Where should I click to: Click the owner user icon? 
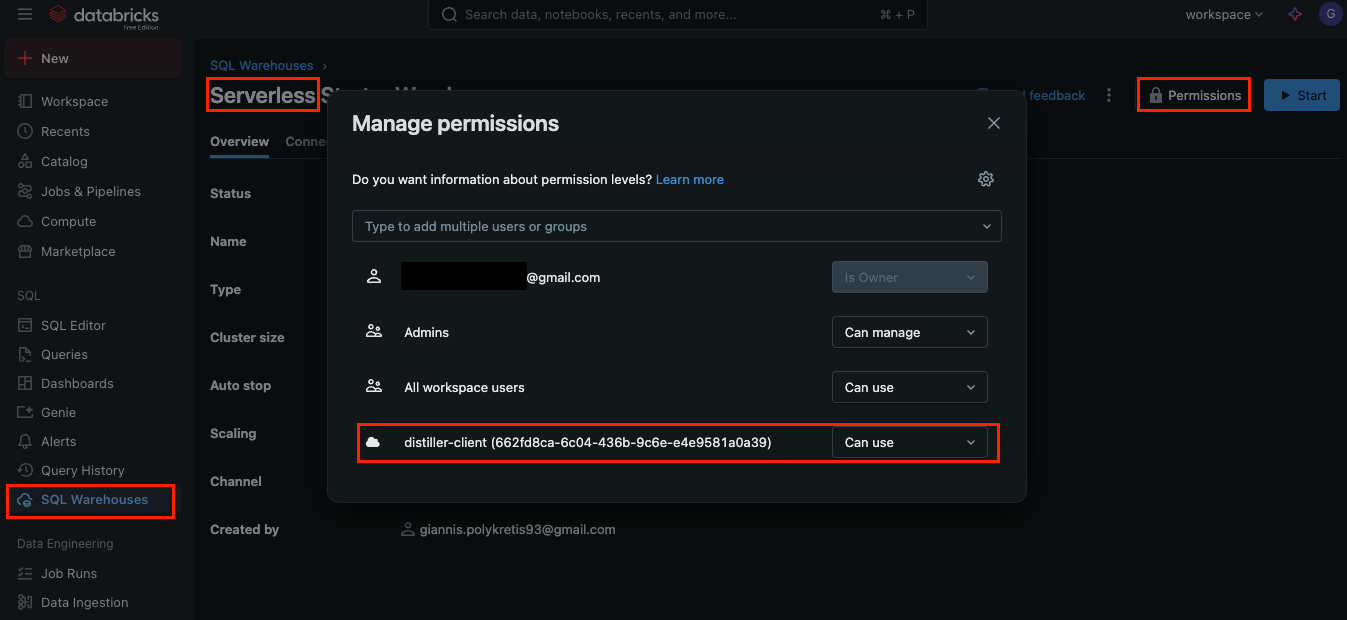[x=374, y=277]
